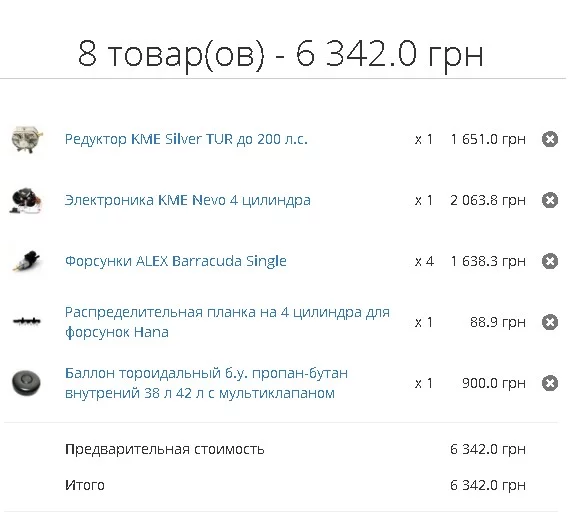Click the Итого total amount
Viewport: 571px width, 524px height.
point(488,485)
